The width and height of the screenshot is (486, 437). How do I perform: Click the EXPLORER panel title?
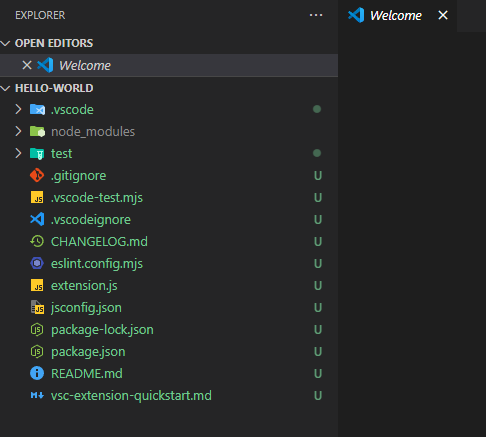click(40, 15)
